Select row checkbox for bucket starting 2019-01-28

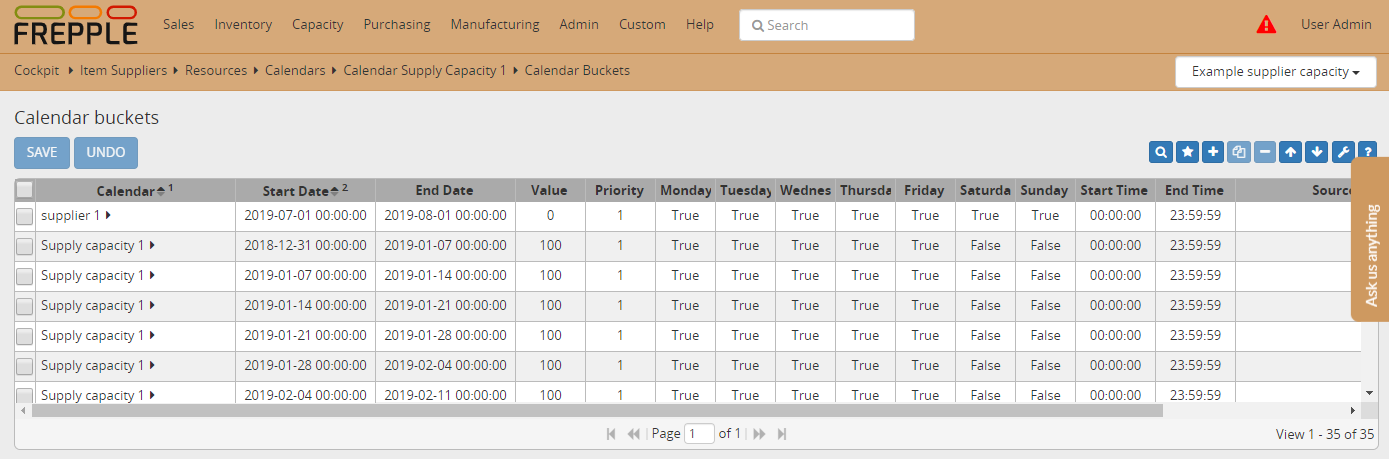point(25,366)
